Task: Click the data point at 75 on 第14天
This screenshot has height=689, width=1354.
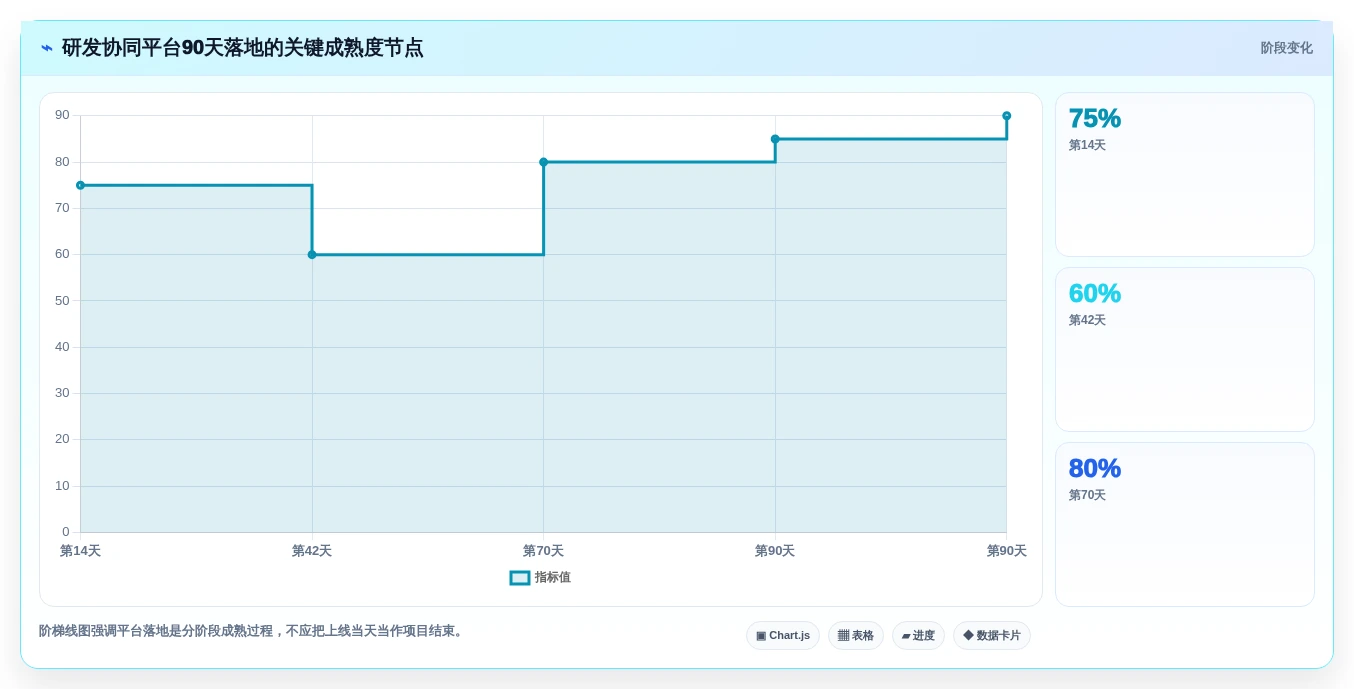Action: pos(81,185)
